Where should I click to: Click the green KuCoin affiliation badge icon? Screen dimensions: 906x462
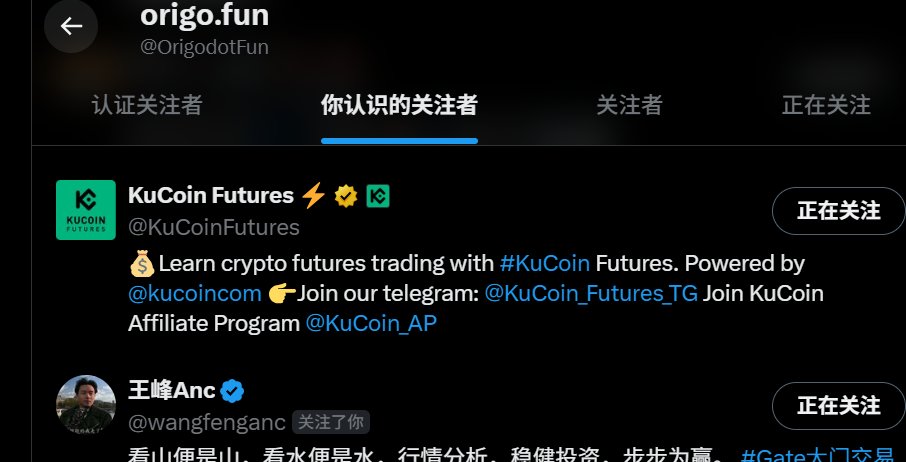click(378, 196)
